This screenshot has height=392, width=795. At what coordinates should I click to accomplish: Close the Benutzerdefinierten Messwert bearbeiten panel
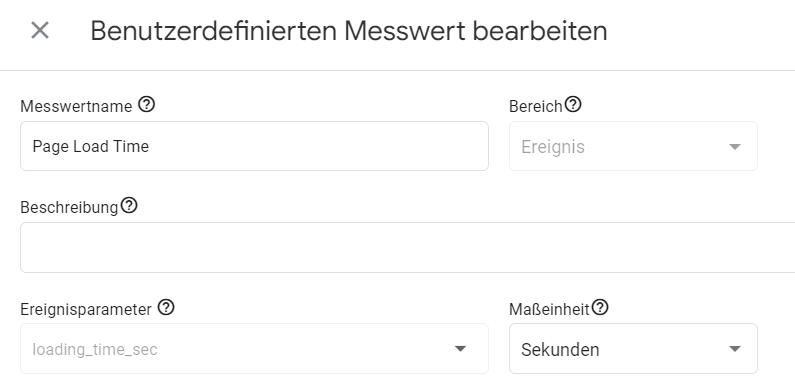pyautogui.click(x=40, y=30)
